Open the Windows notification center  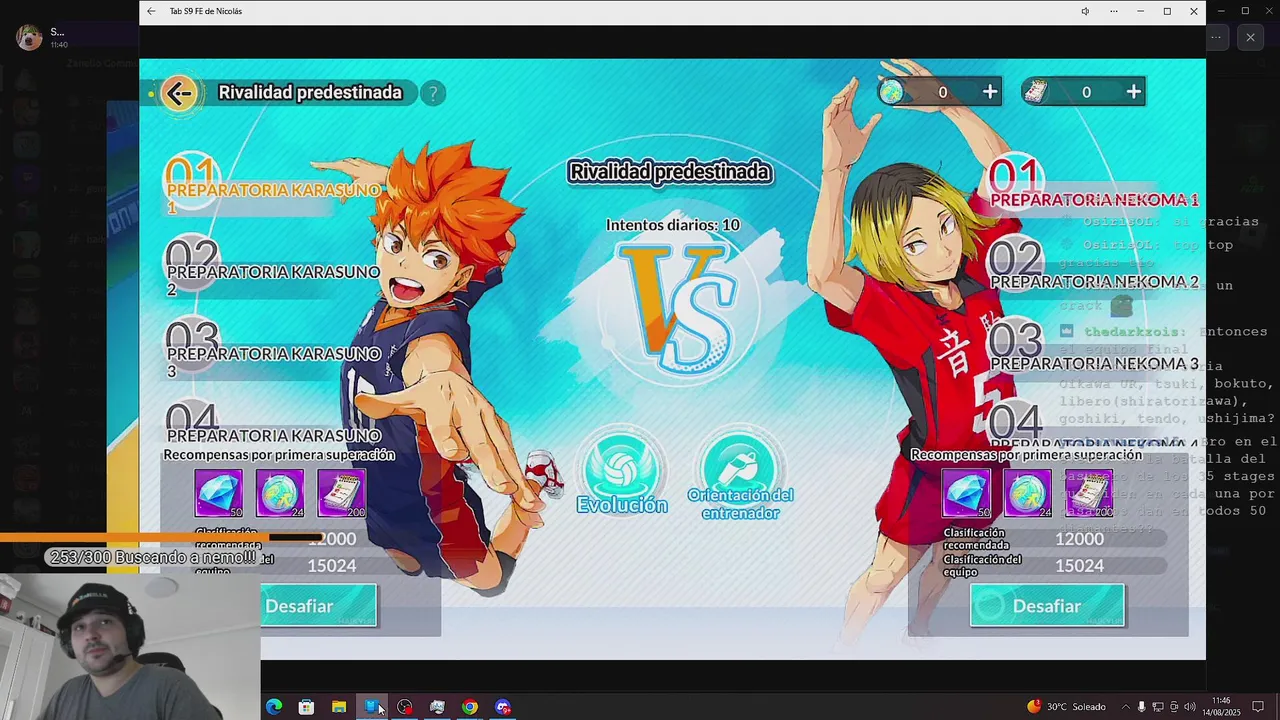[1258, 707]
